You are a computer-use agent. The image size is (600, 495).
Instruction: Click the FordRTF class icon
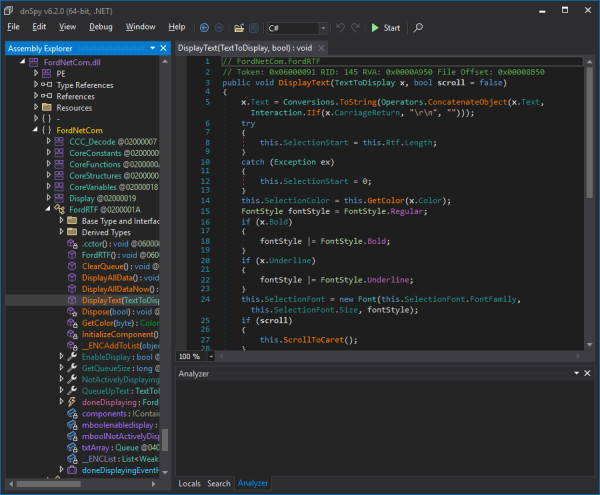[59, 209]
